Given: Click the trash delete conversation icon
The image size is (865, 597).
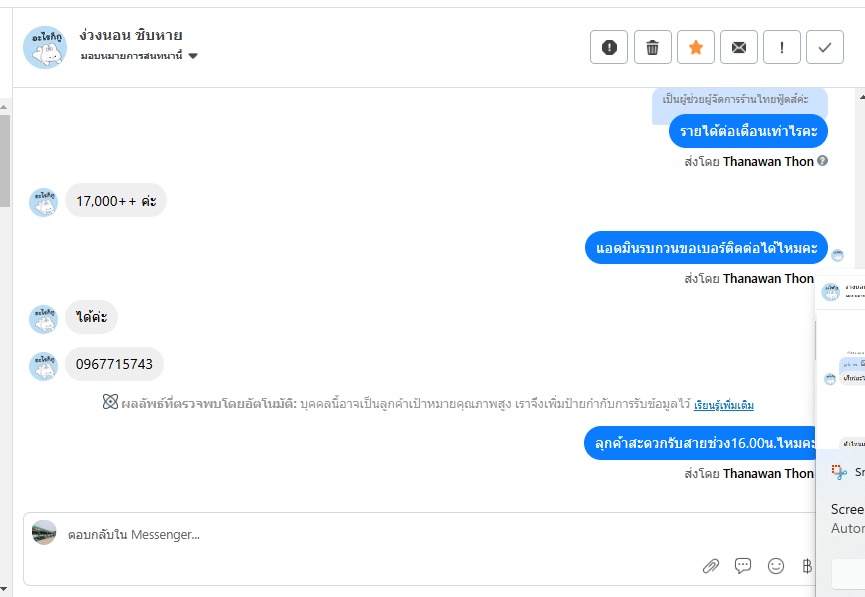Looking at the screenshot, I should [x=653, y=47].
